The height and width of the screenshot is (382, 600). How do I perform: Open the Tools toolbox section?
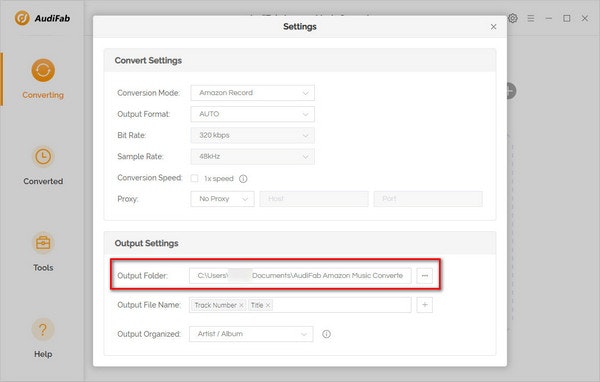click(x=43, y=251)
